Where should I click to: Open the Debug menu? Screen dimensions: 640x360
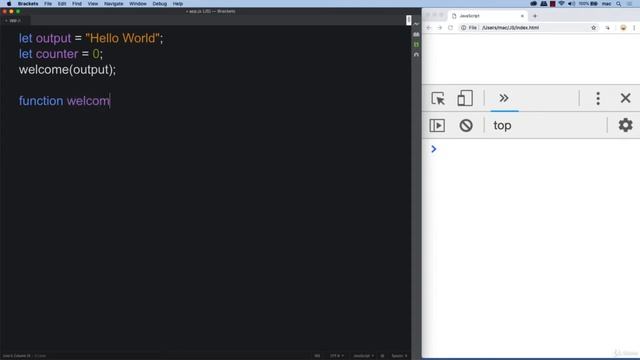pyautogui.click(x=159, y=4)
